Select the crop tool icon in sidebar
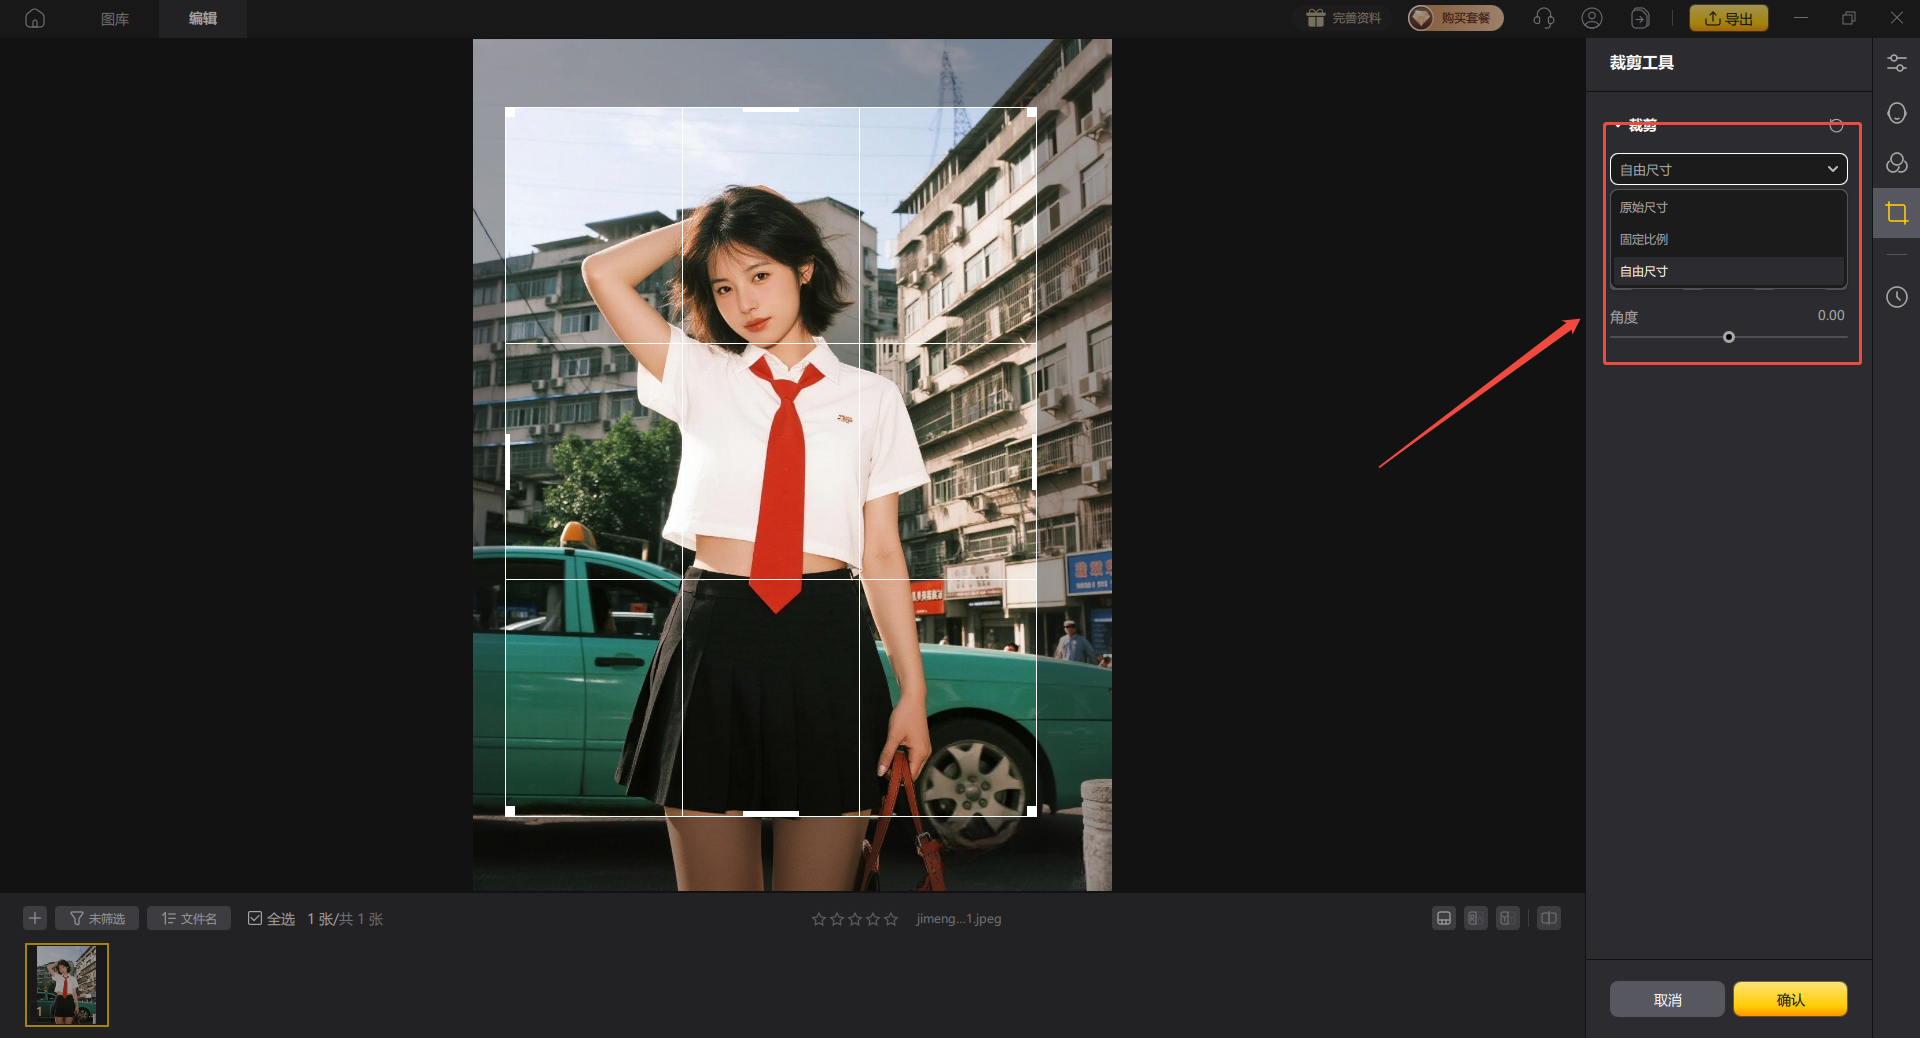This screenshot has height=1038, width=1920. pos(1896,213)
